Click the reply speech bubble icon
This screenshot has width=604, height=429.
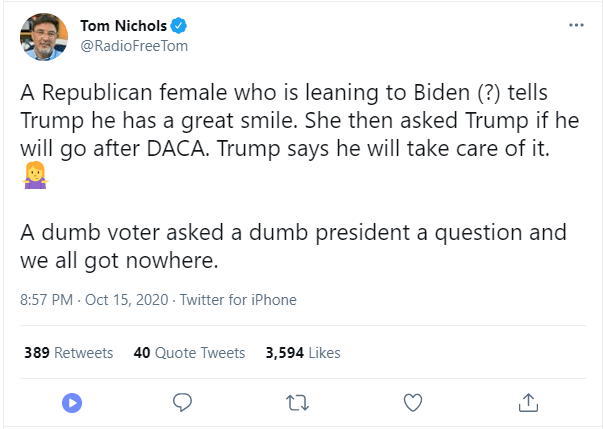[x=182, y=402]
